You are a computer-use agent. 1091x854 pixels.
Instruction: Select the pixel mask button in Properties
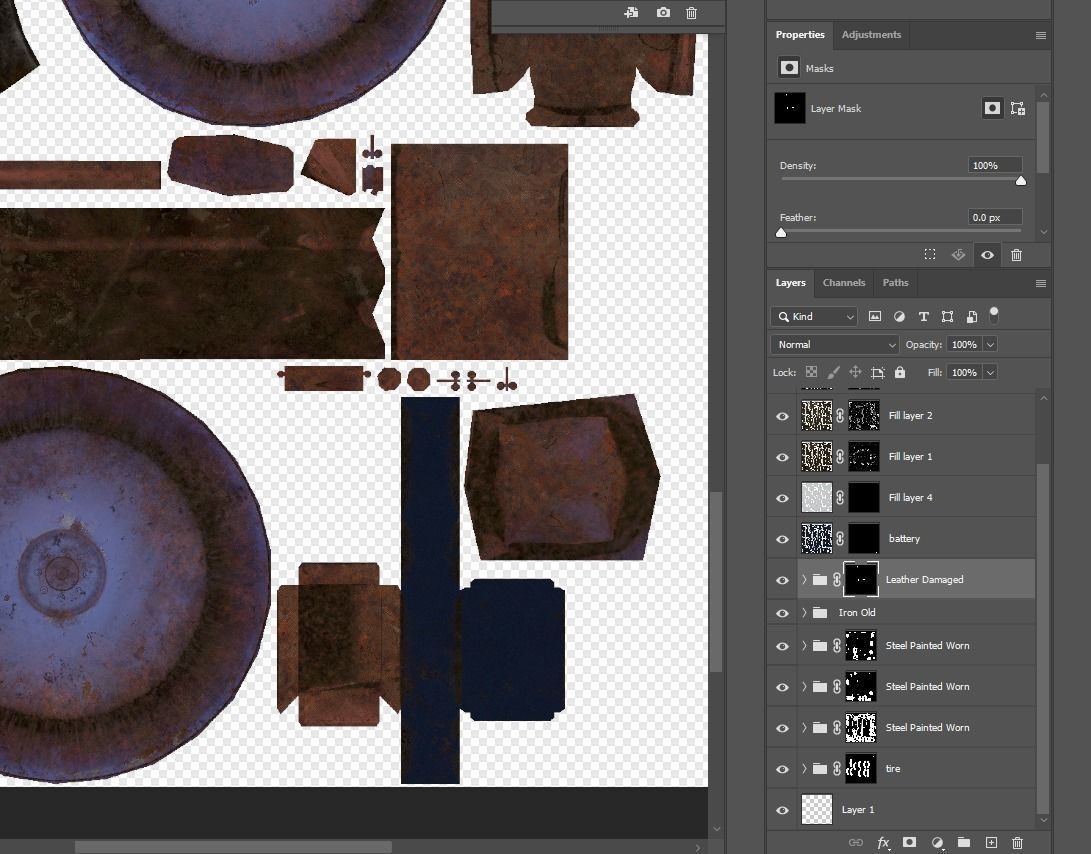[x=992, y=108]
